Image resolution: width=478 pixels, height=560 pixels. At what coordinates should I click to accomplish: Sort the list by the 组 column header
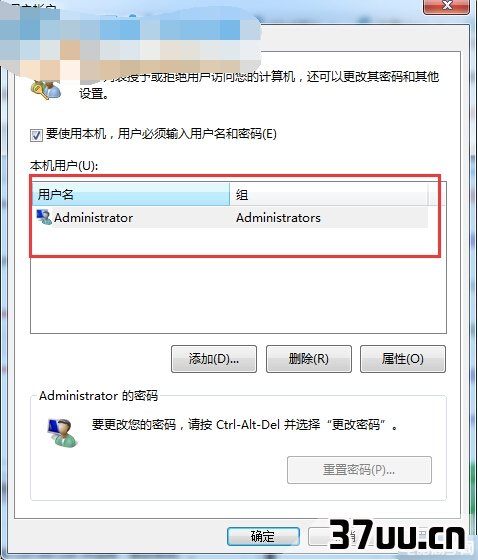pos(329,195)
